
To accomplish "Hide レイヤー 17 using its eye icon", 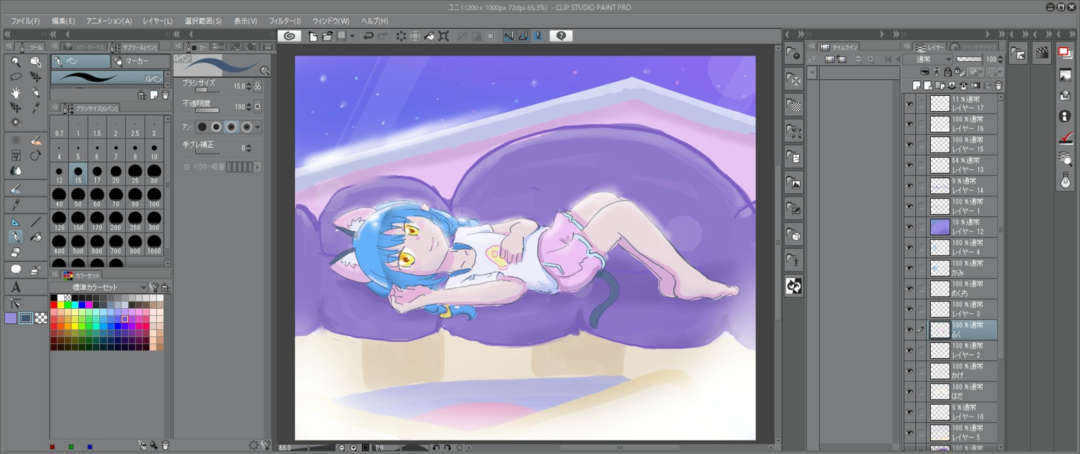I will point(909,103).
